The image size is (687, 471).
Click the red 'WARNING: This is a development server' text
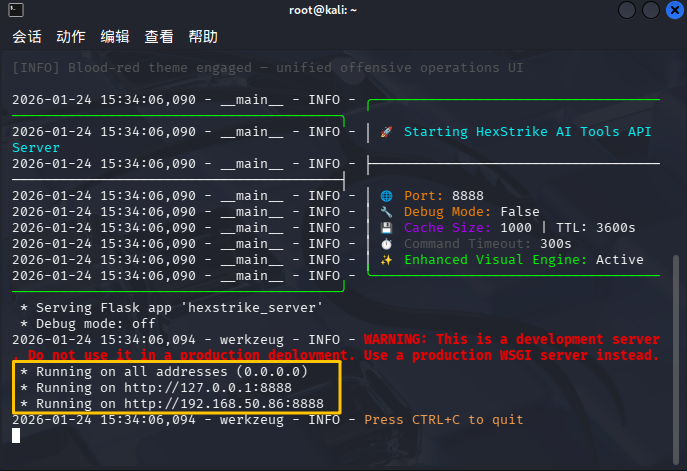coord(512,340)
